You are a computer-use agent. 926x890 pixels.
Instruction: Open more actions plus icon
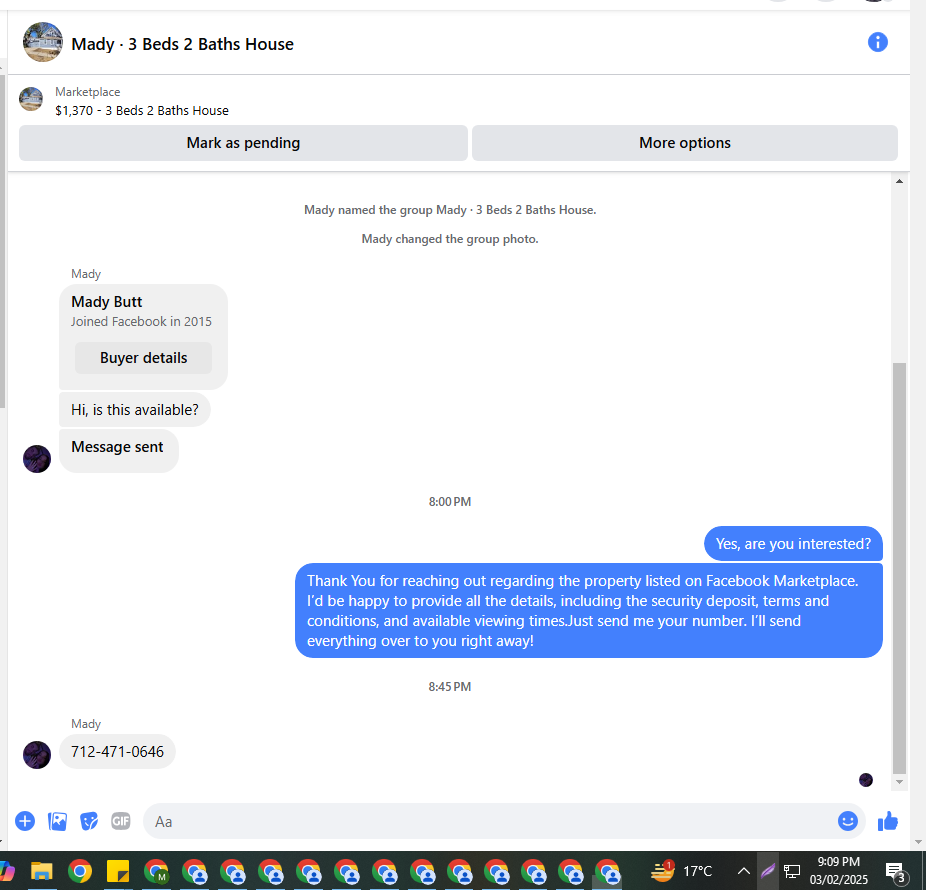(x=25, y=821)
